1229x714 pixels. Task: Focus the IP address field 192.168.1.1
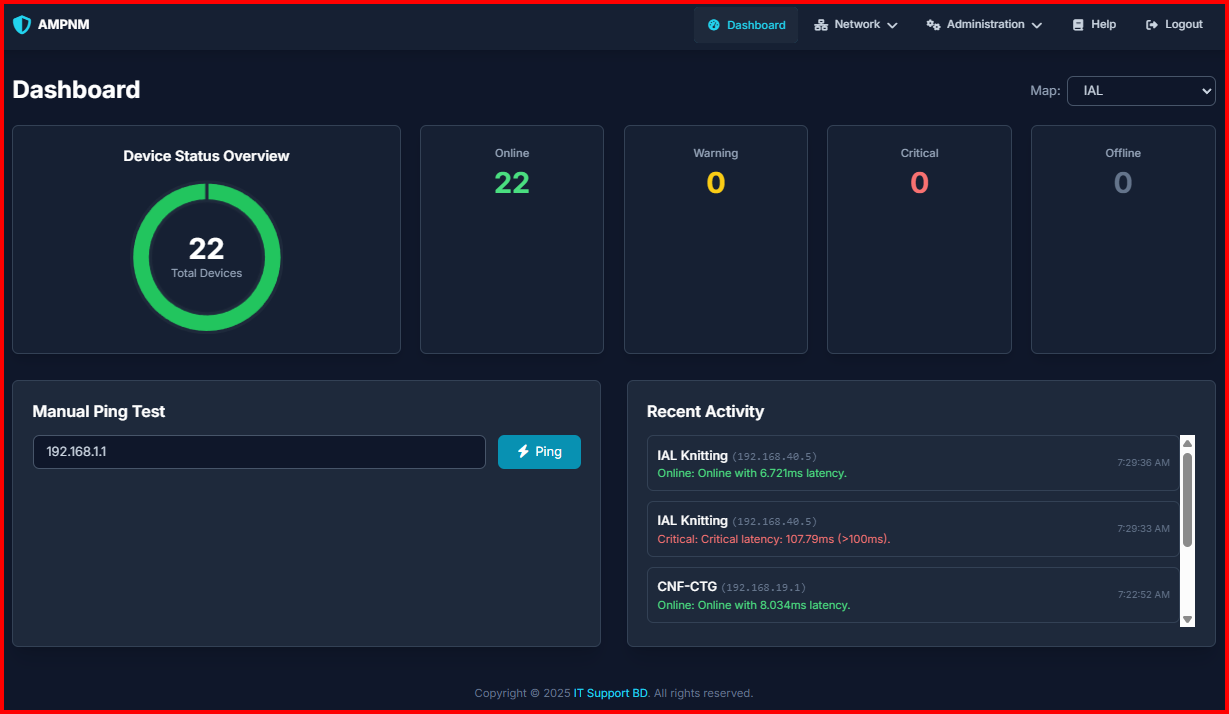(259, 452)
